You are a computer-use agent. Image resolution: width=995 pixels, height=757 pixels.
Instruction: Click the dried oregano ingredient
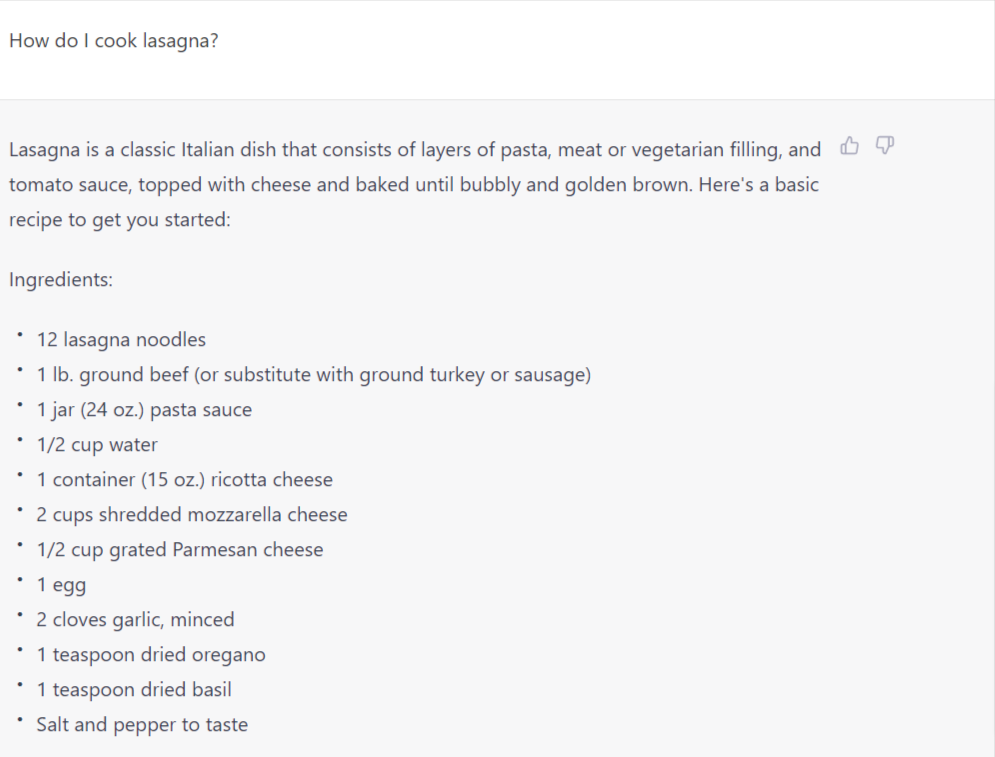[x=151, y=655]
